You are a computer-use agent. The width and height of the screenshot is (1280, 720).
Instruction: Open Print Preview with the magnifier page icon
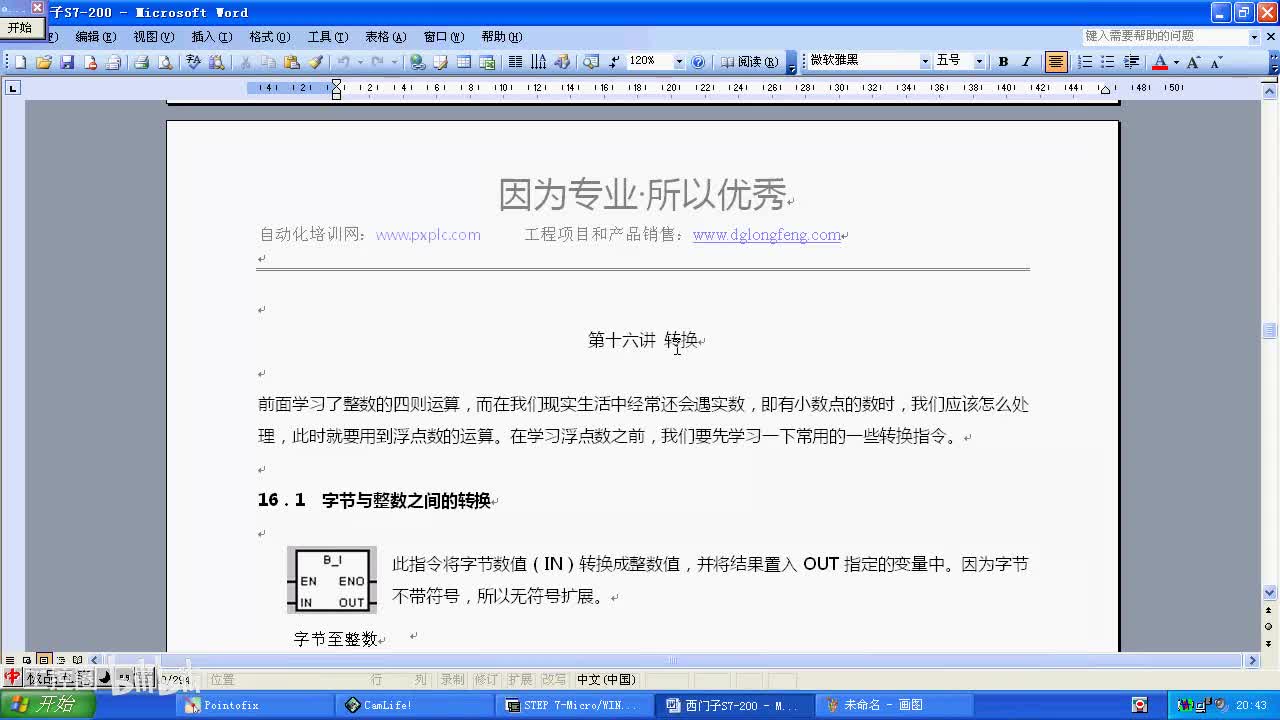(x=165, y=62)
